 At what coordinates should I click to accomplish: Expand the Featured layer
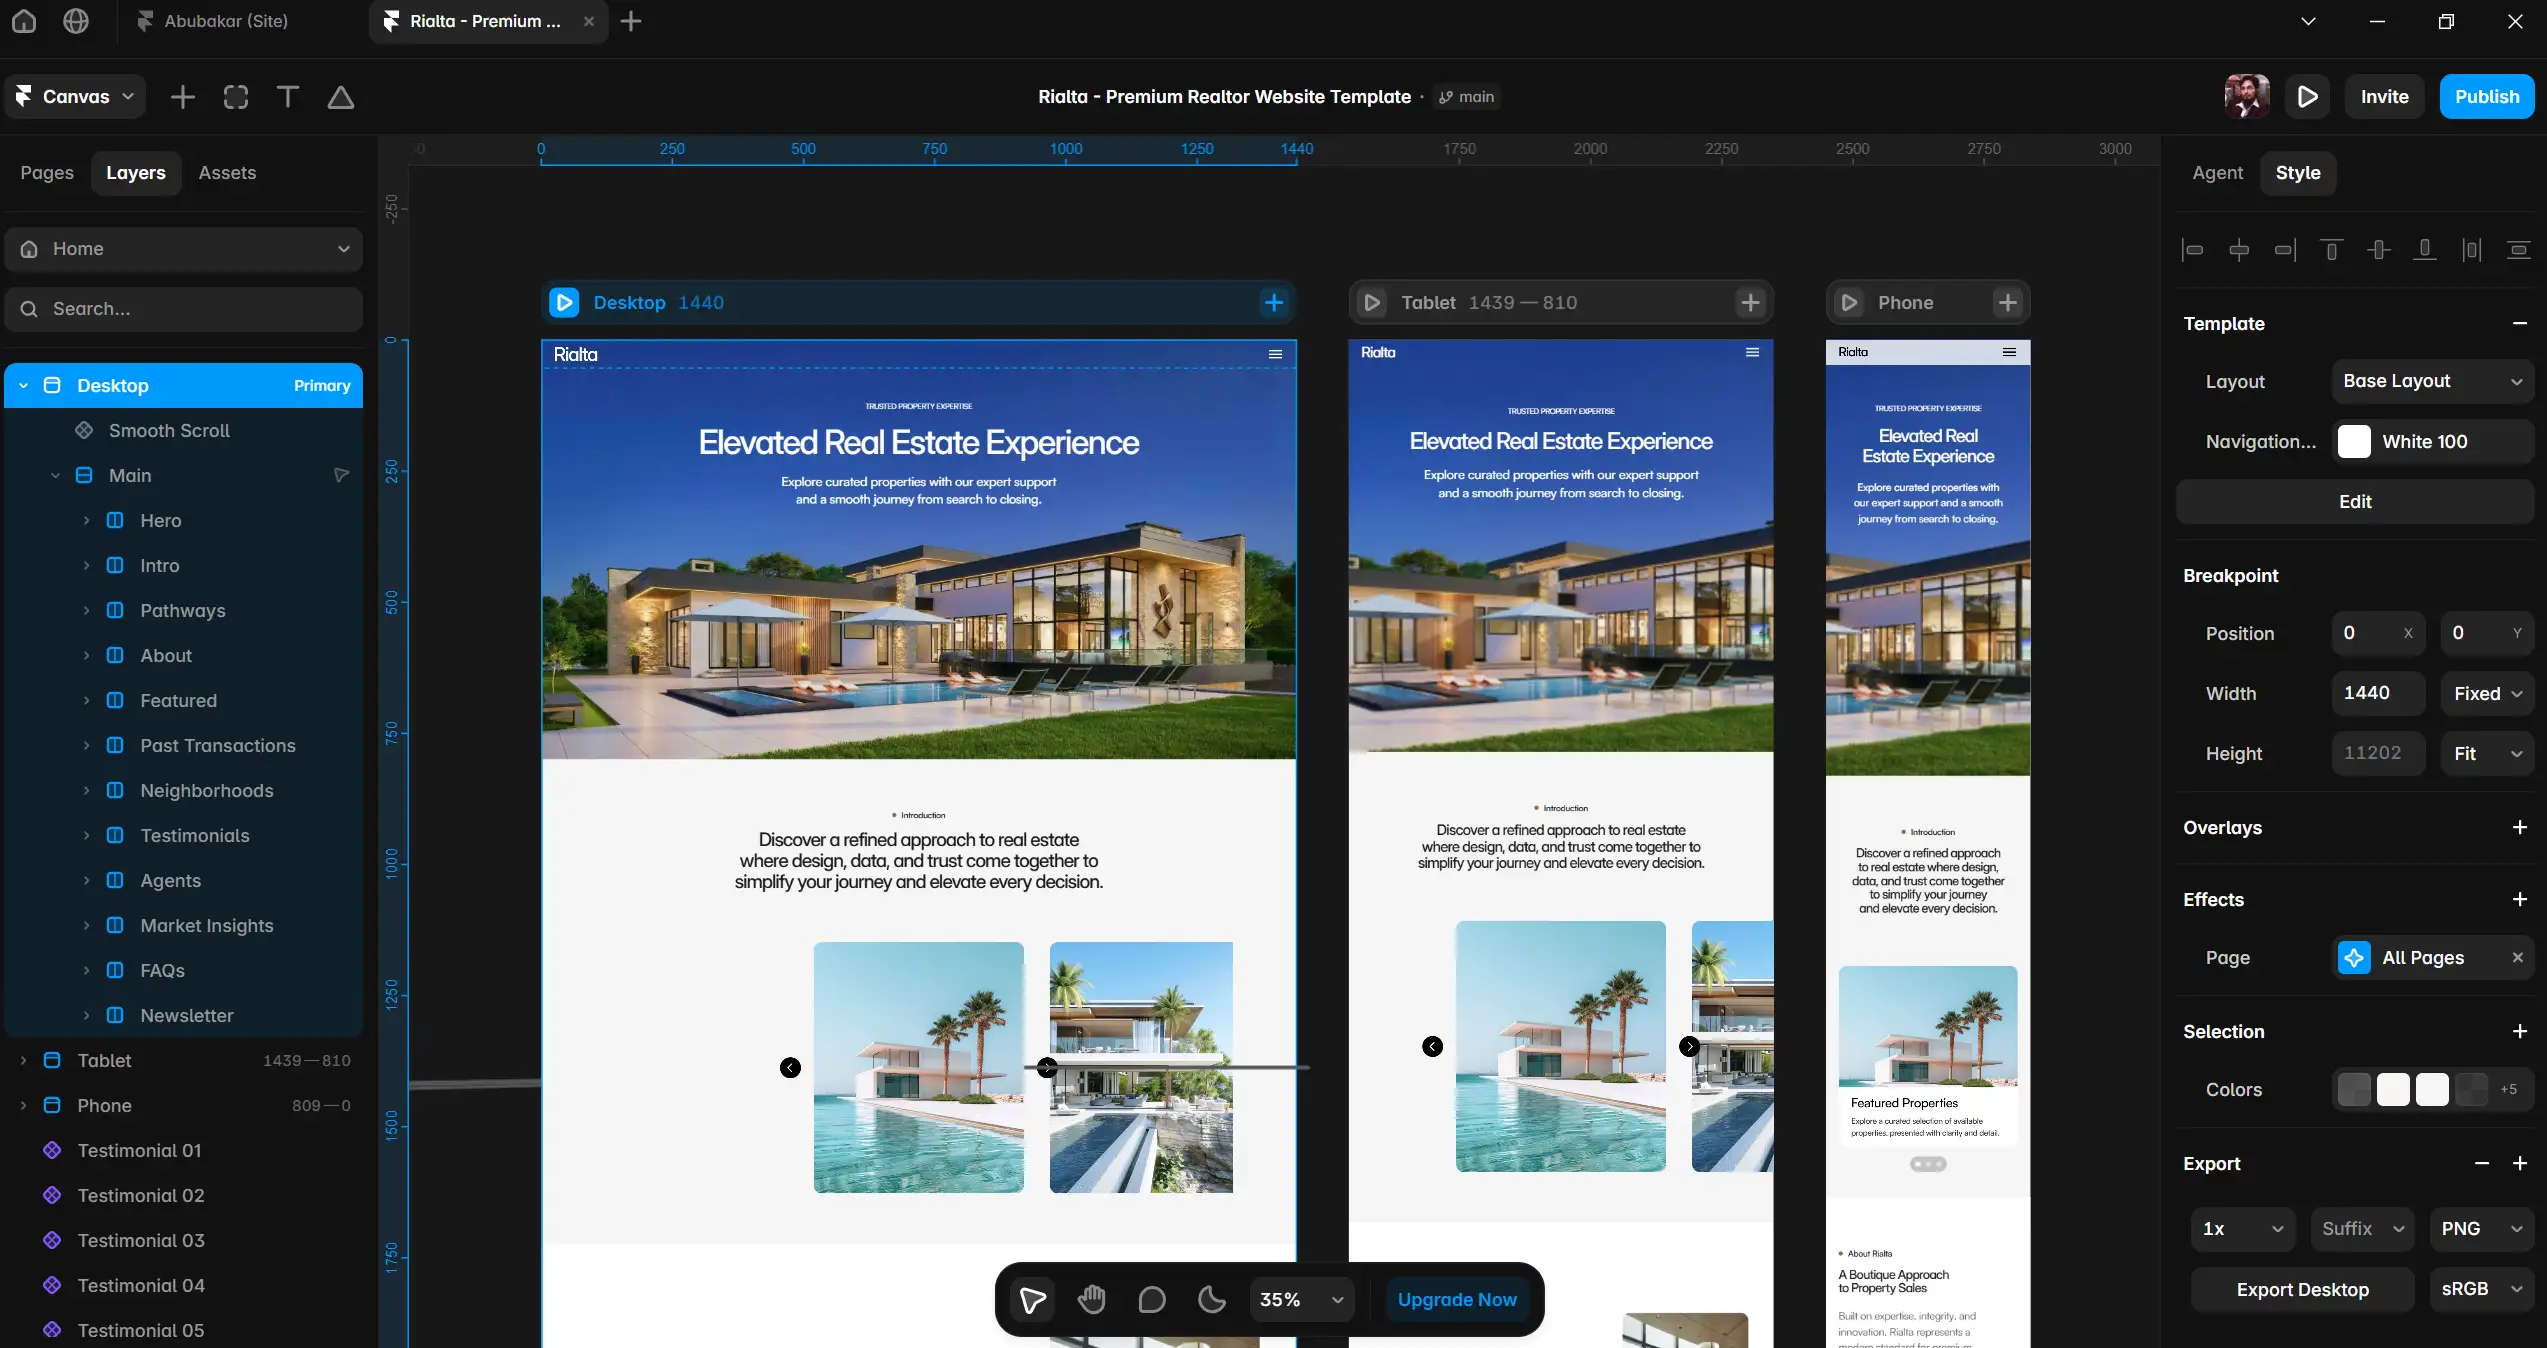click(86, 700)
